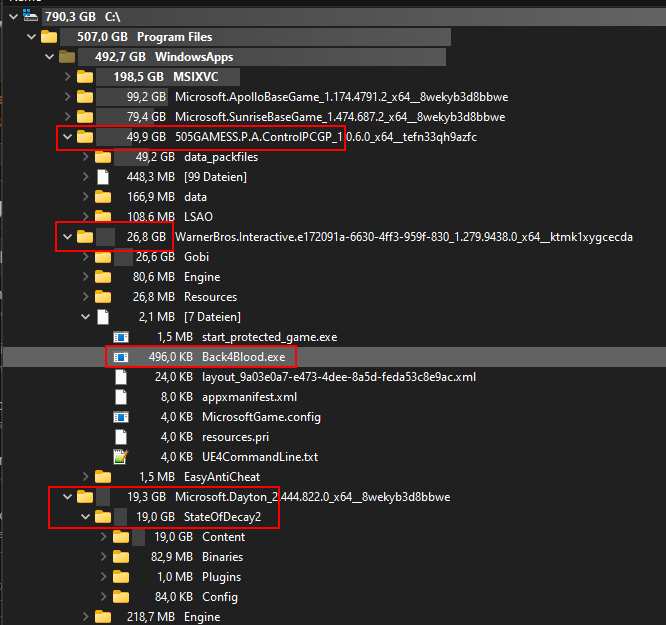Viewport: 666px width, 625px height.
Task: Click the 26,8 GB size value
Action: coord(146,237)
